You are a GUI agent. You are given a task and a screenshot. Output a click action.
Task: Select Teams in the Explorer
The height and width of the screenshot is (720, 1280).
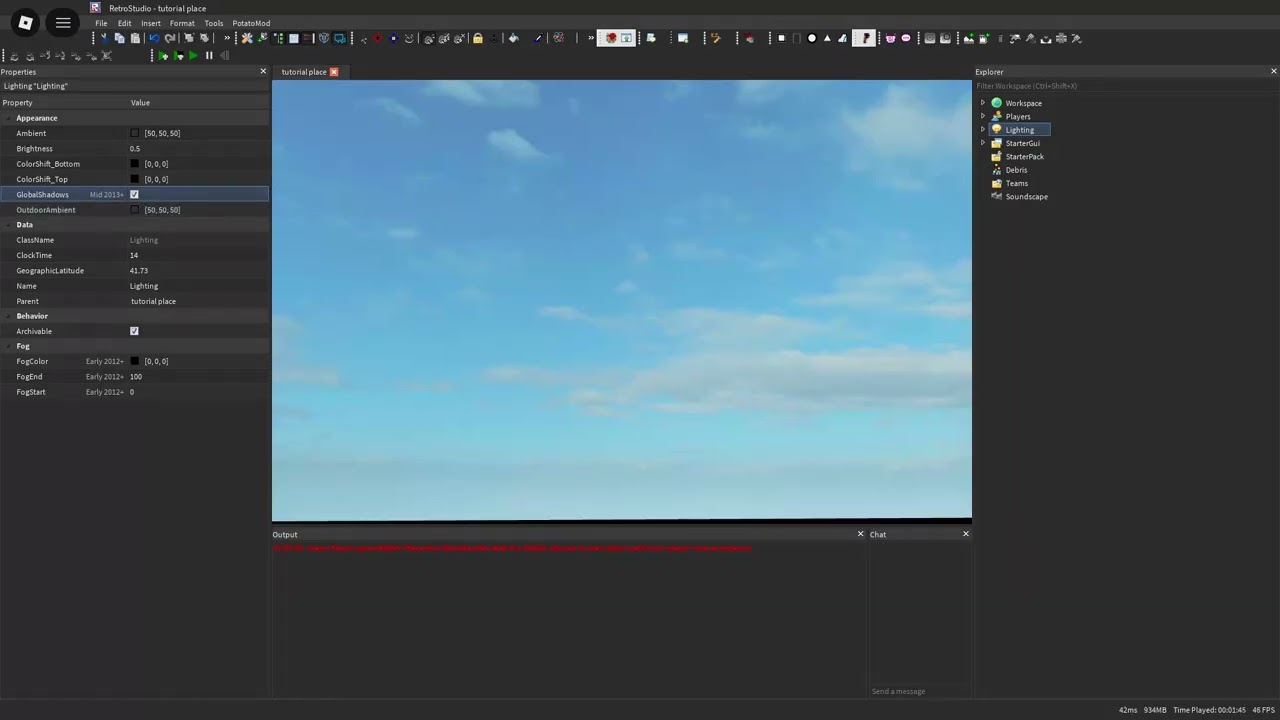(x=1016, y=183)
